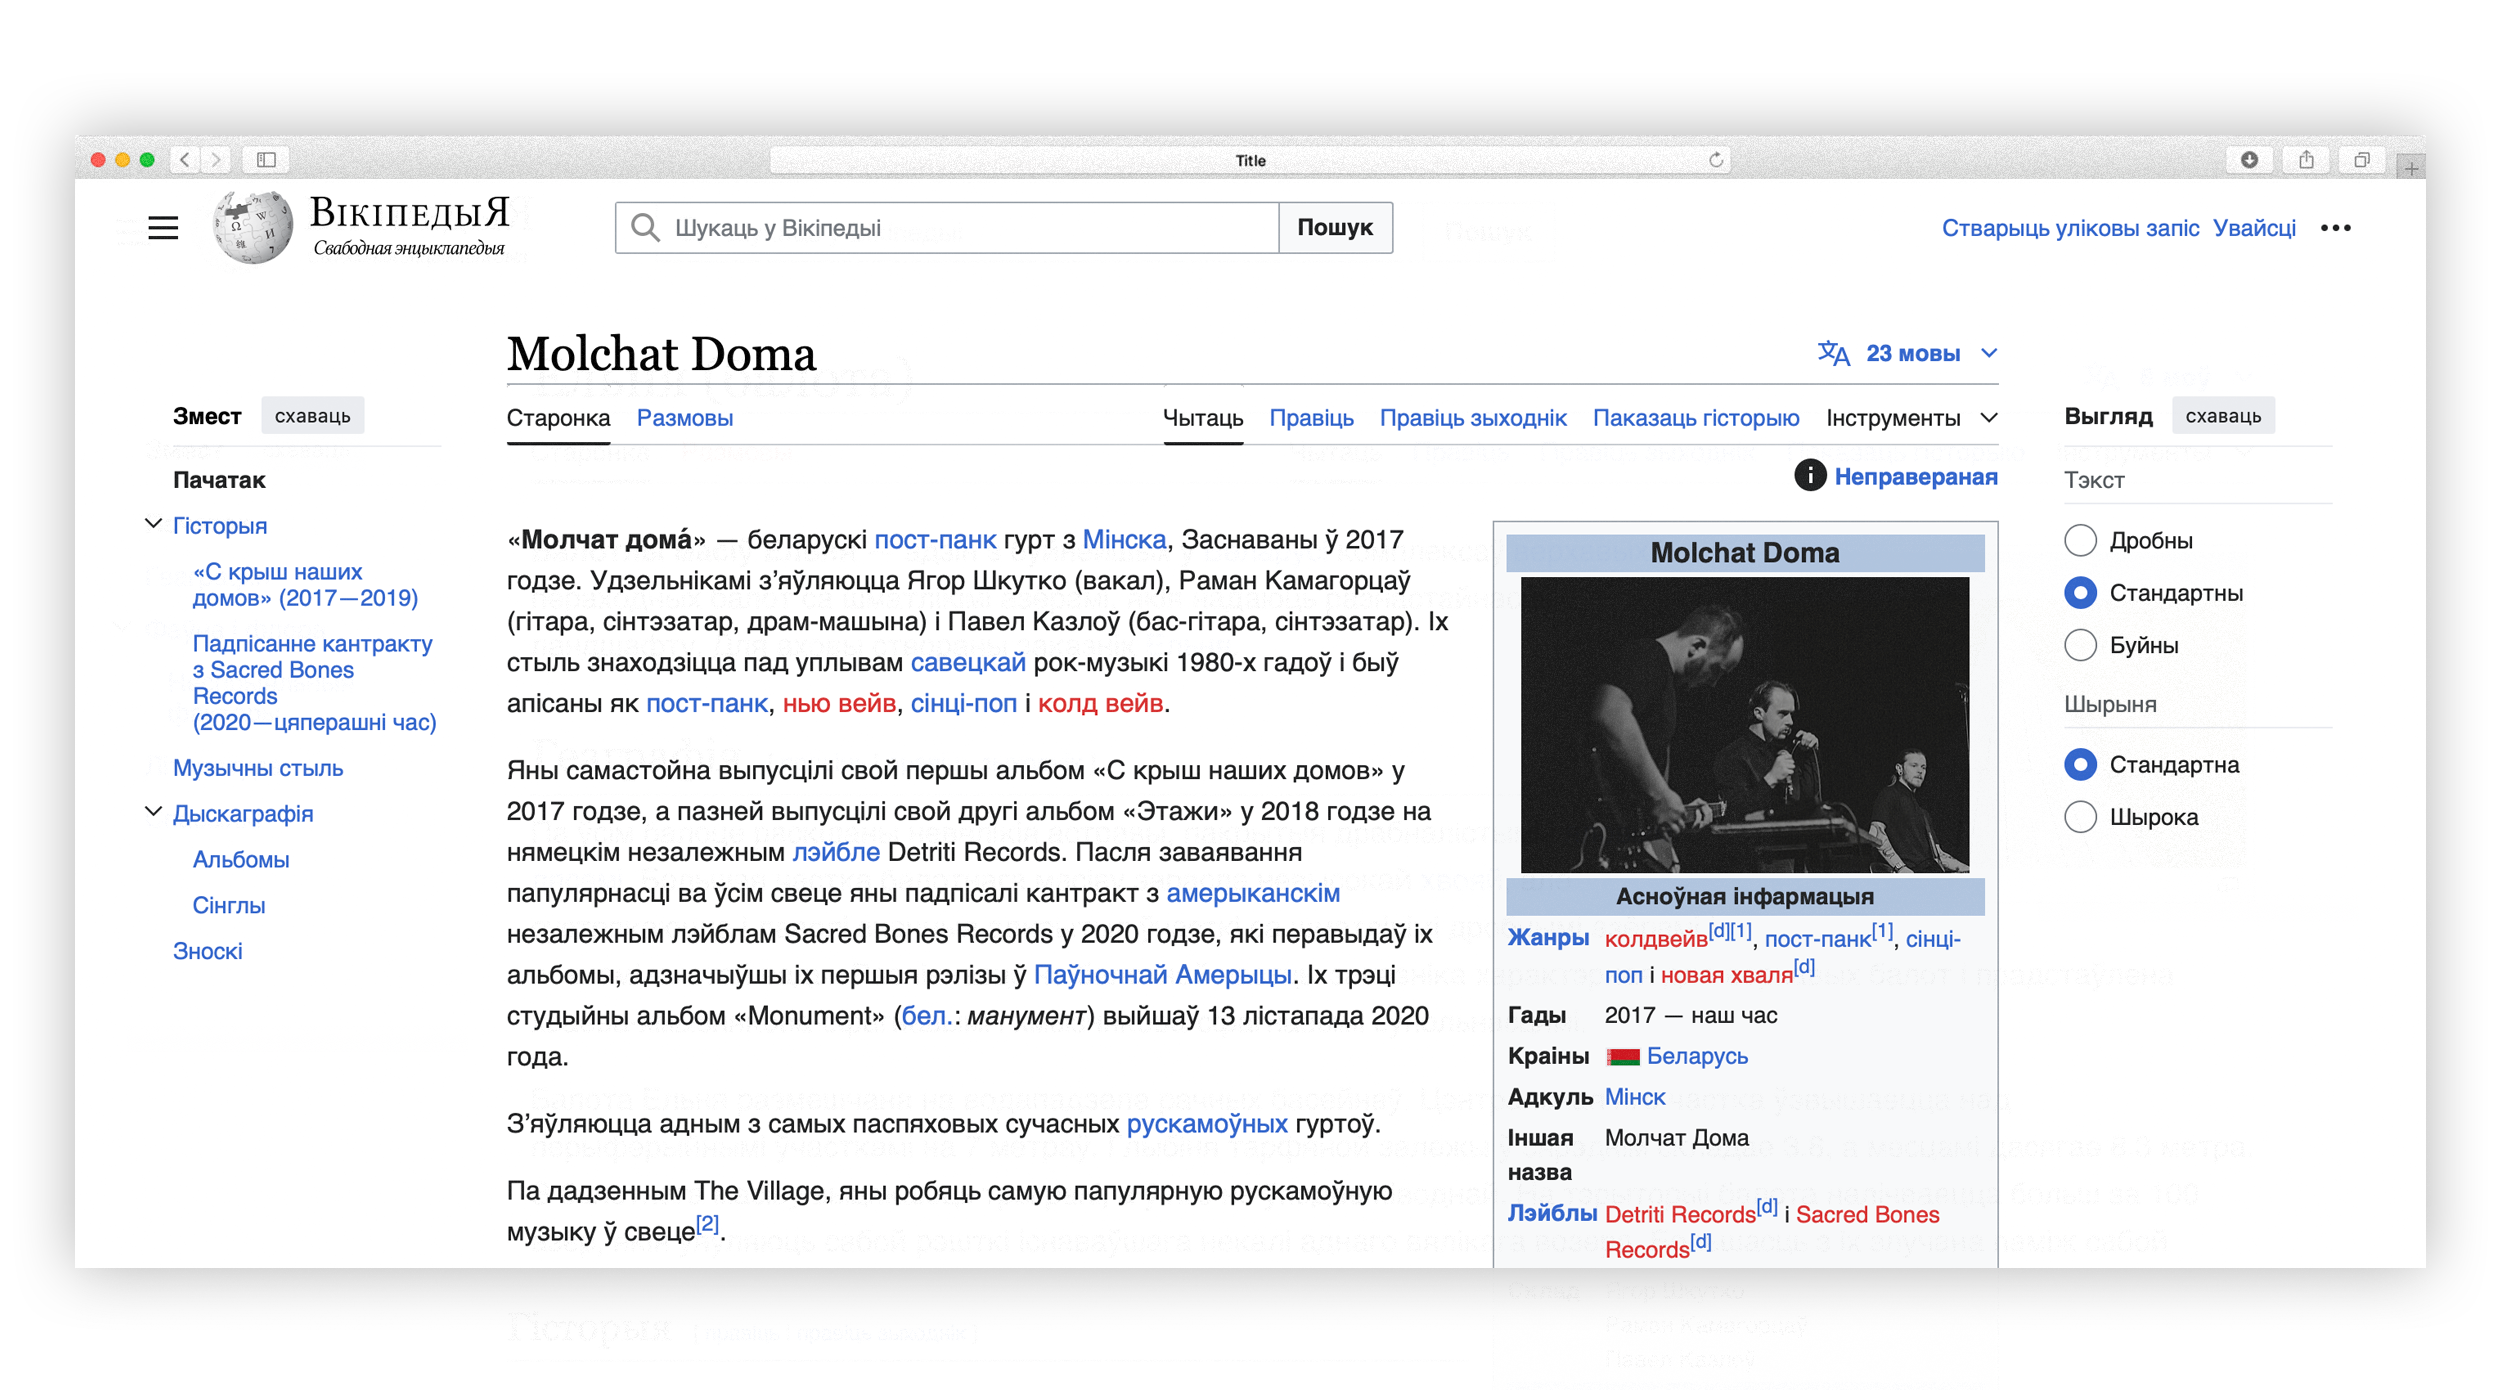Image resolution: width=2499 pixels, height=1390 pixels.
Task: Reload the page in address bar
Action: 1716,160
